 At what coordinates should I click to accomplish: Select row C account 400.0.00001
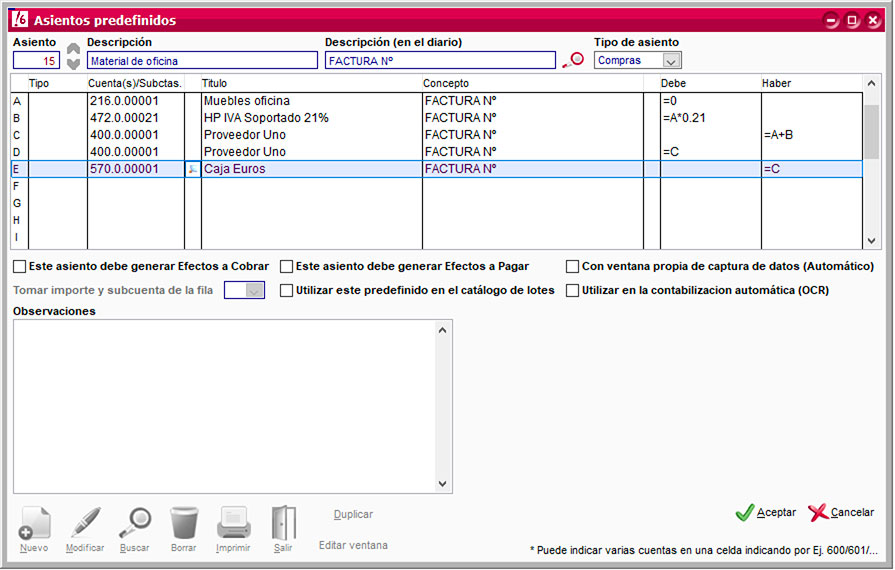pyautogui.click(x=136, y=135)
